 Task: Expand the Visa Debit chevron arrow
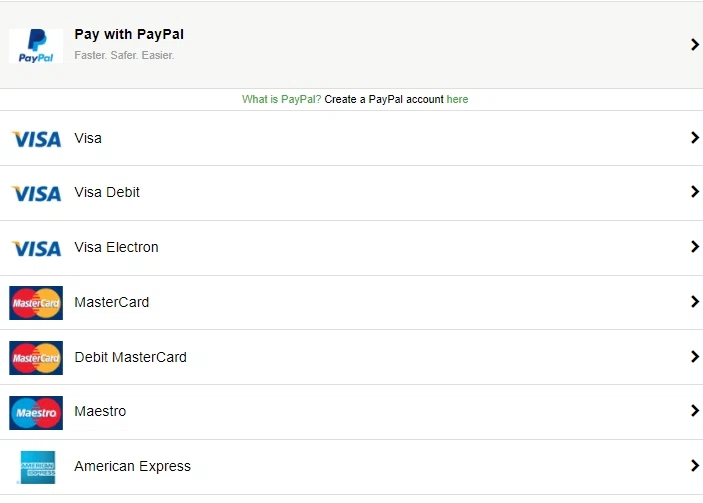695,192
